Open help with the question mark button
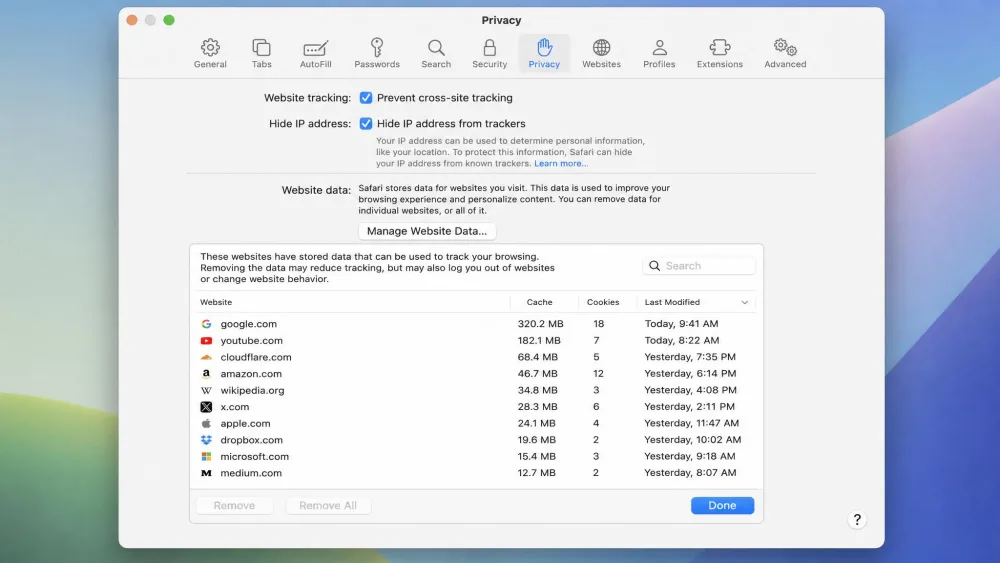The image size is (1000, 563). (857, 520)
